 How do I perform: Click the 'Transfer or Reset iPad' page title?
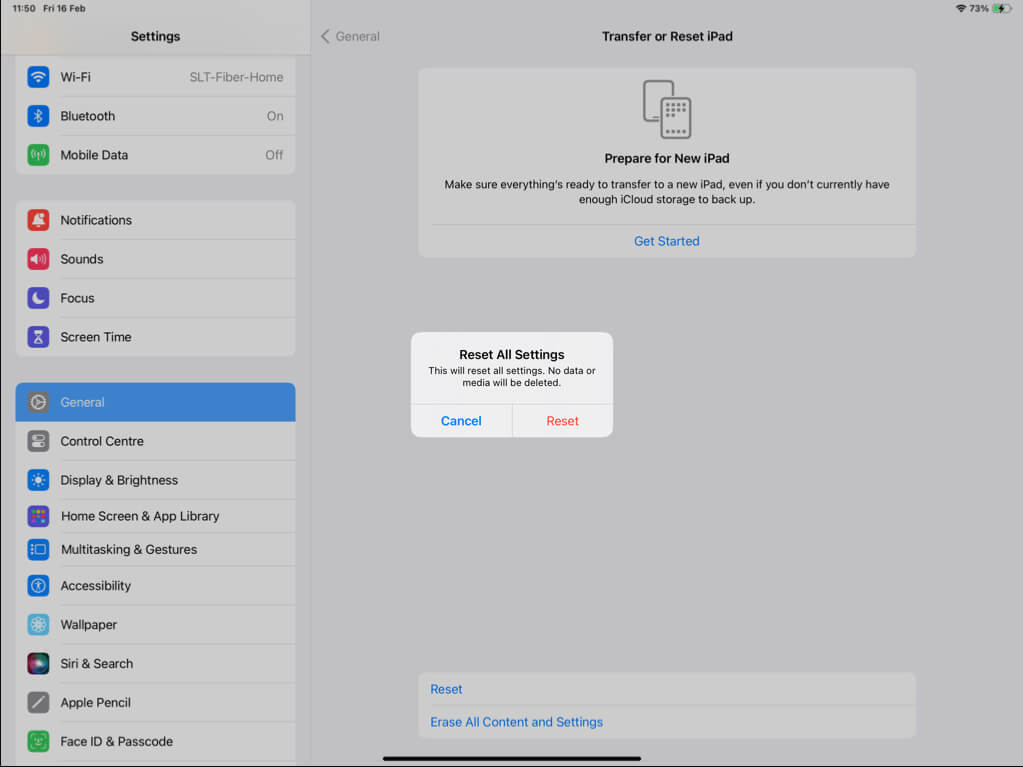tap(667, 37)
